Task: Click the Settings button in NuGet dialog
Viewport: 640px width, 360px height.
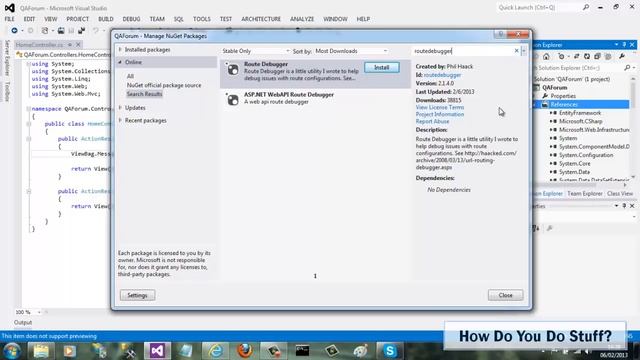Action: 138,295
